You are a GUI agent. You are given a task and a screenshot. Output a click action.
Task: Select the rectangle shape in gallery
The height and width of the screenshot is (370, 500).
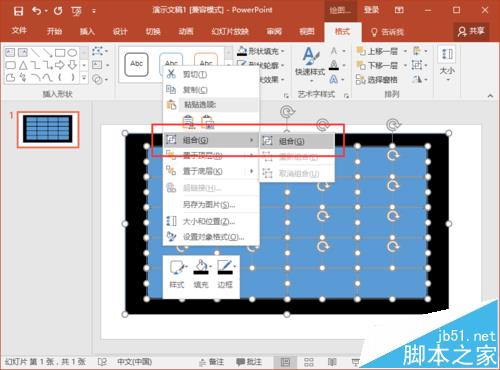60,53
